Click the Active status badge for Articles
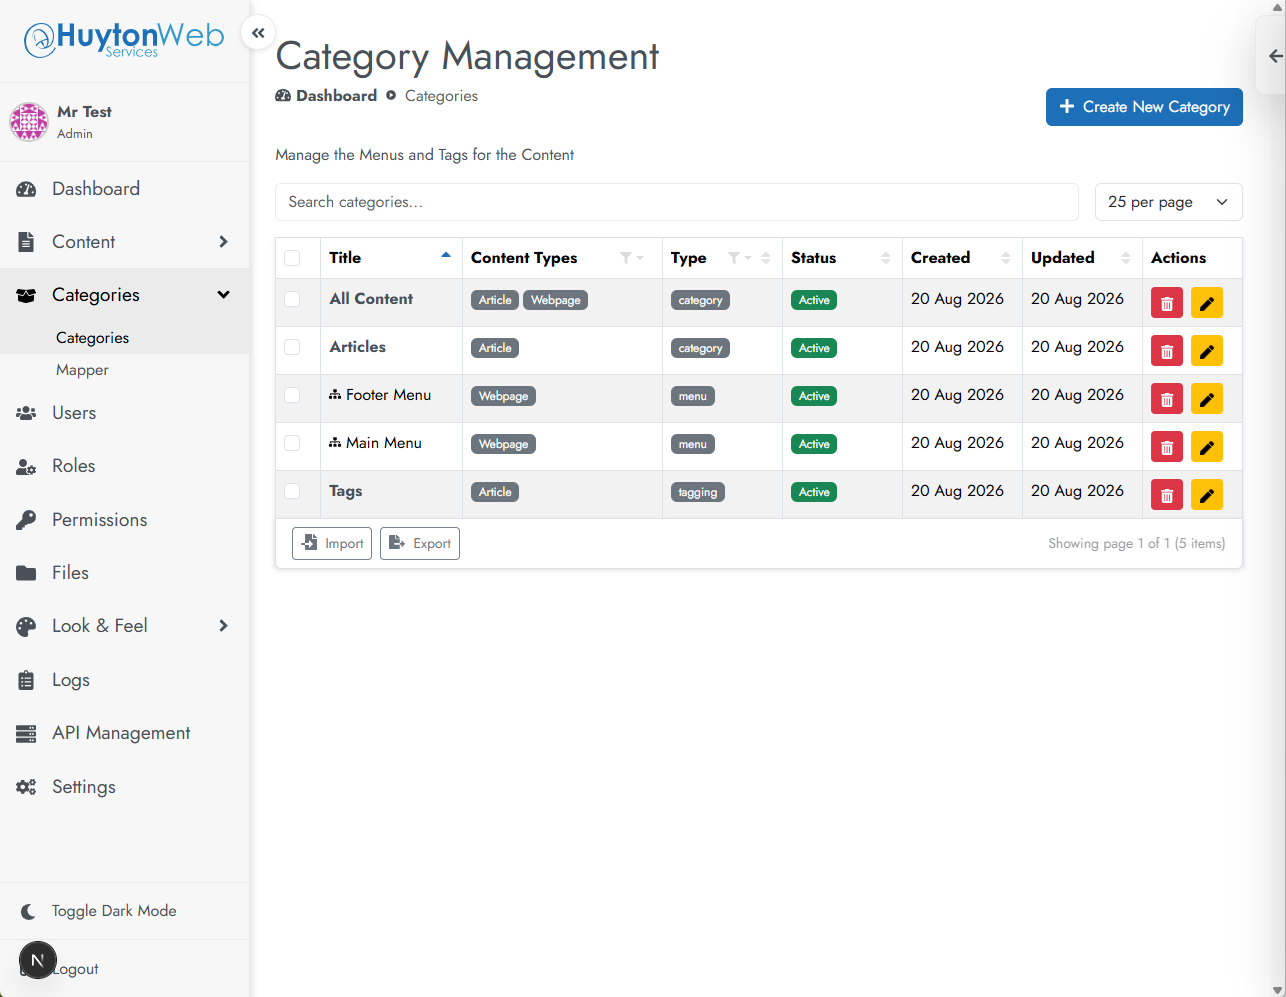The image size is (1286, 997). [814, 348]
